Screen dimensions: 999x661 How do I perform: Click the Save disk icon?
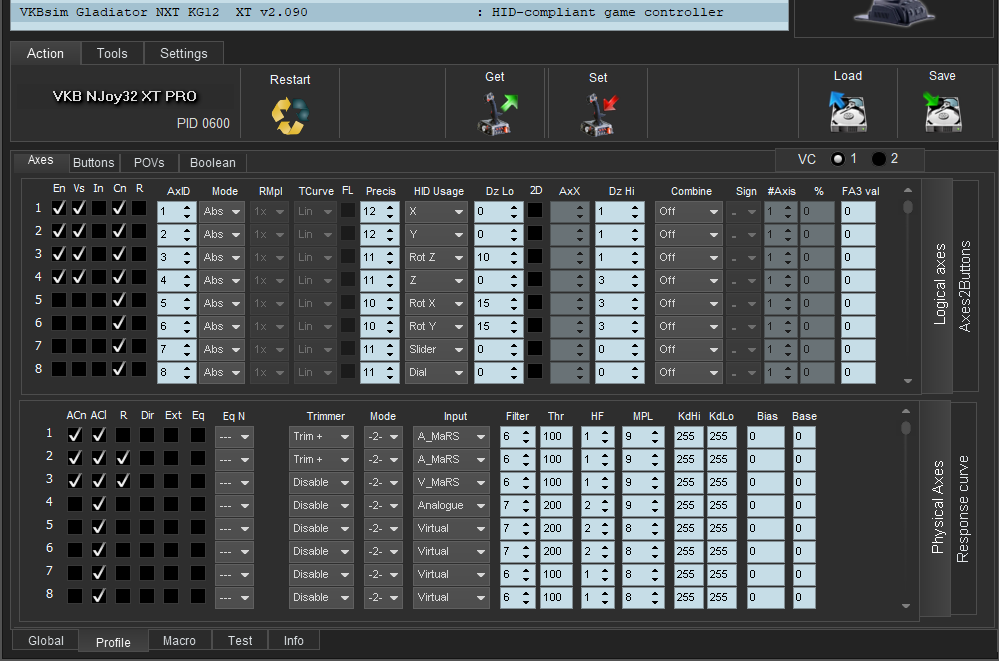pos(942,111)
